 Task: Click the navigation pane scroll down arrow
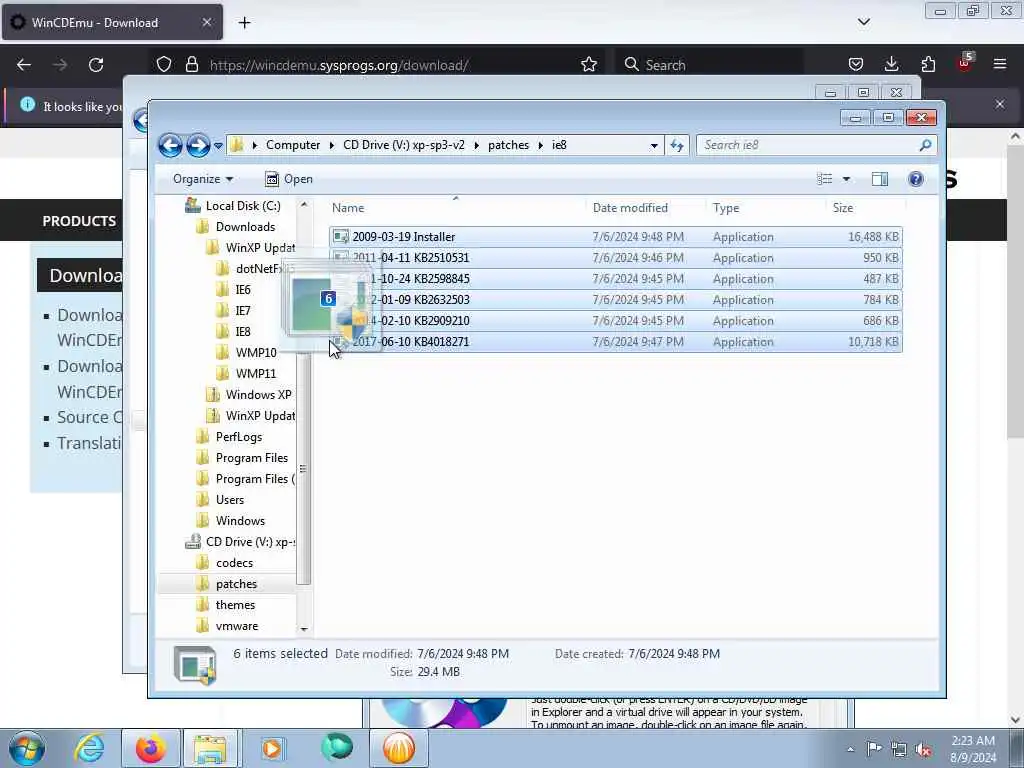(304, 629)
